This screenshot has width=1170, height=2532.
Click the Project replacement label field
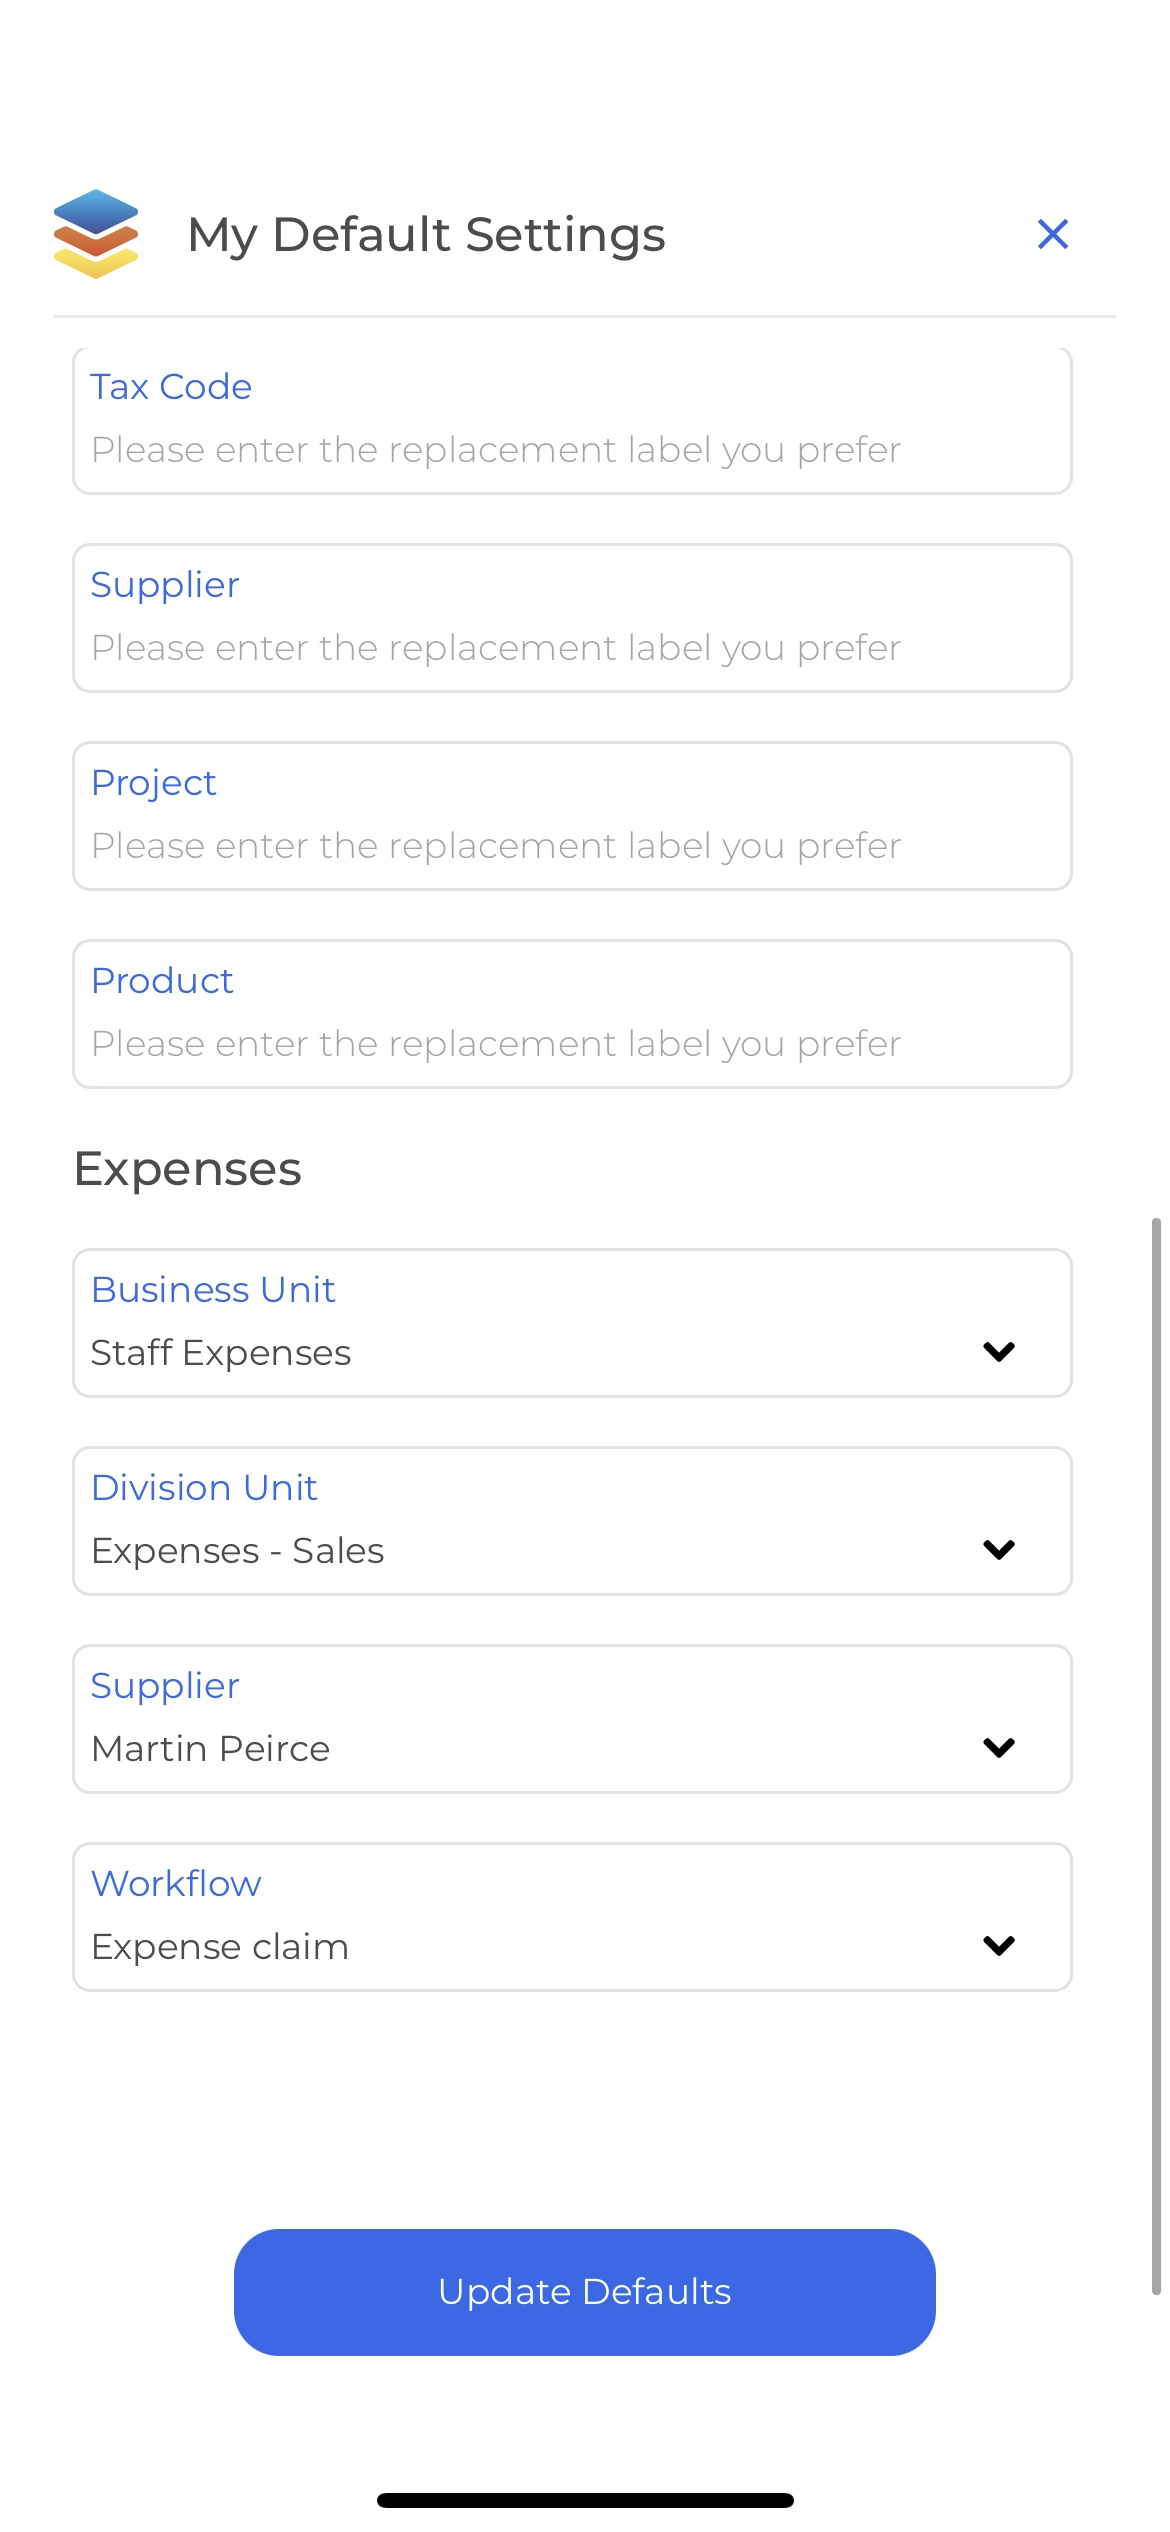pyautogui.click(x=572, y=816)
